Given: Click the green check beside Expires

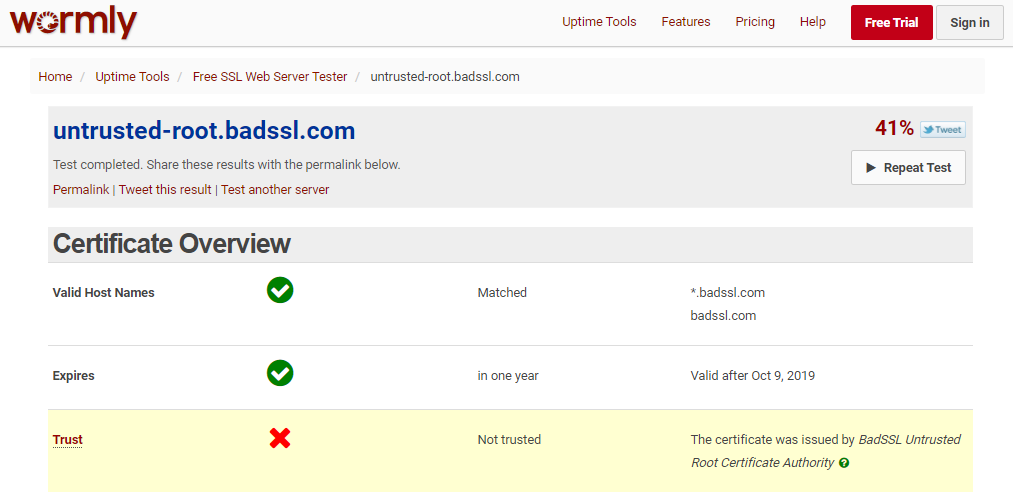Looking at the screenshot, I should point(280,374).
